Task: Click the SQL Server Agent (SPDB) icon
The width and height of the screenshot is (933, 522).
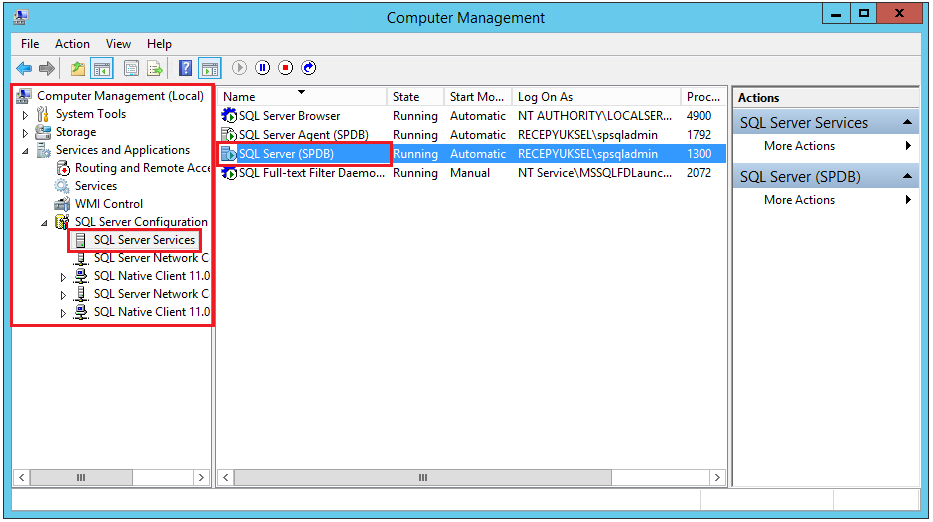Action: (229, 135)
